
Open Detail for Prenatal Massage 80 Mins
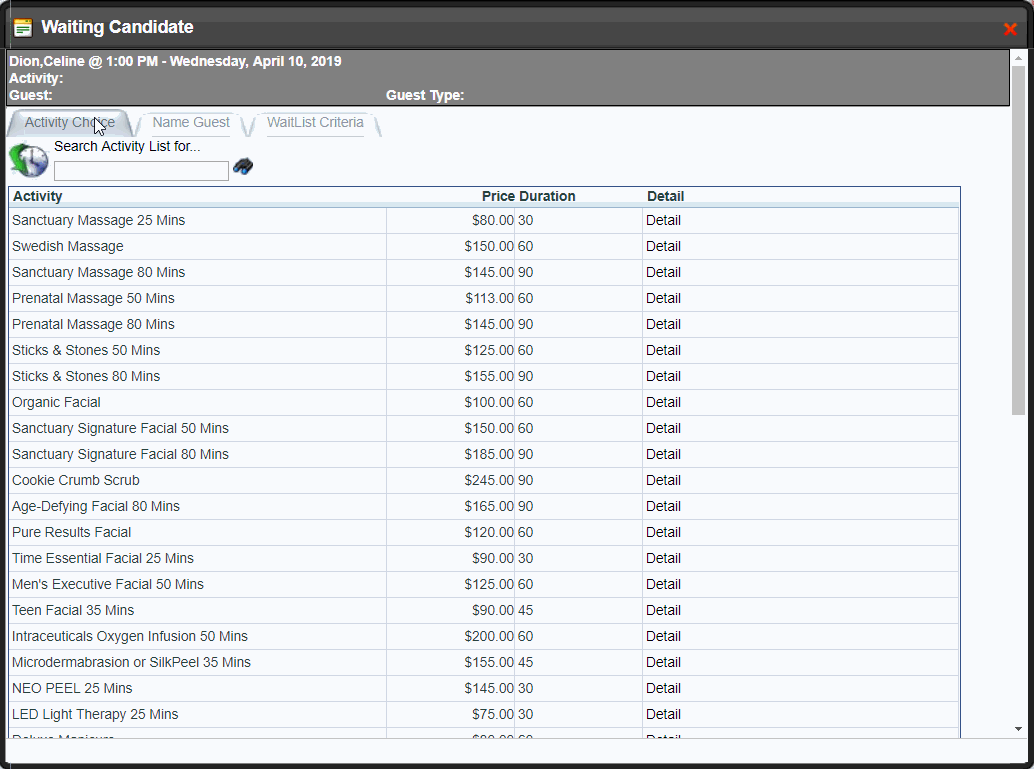[x=663, y=324]
